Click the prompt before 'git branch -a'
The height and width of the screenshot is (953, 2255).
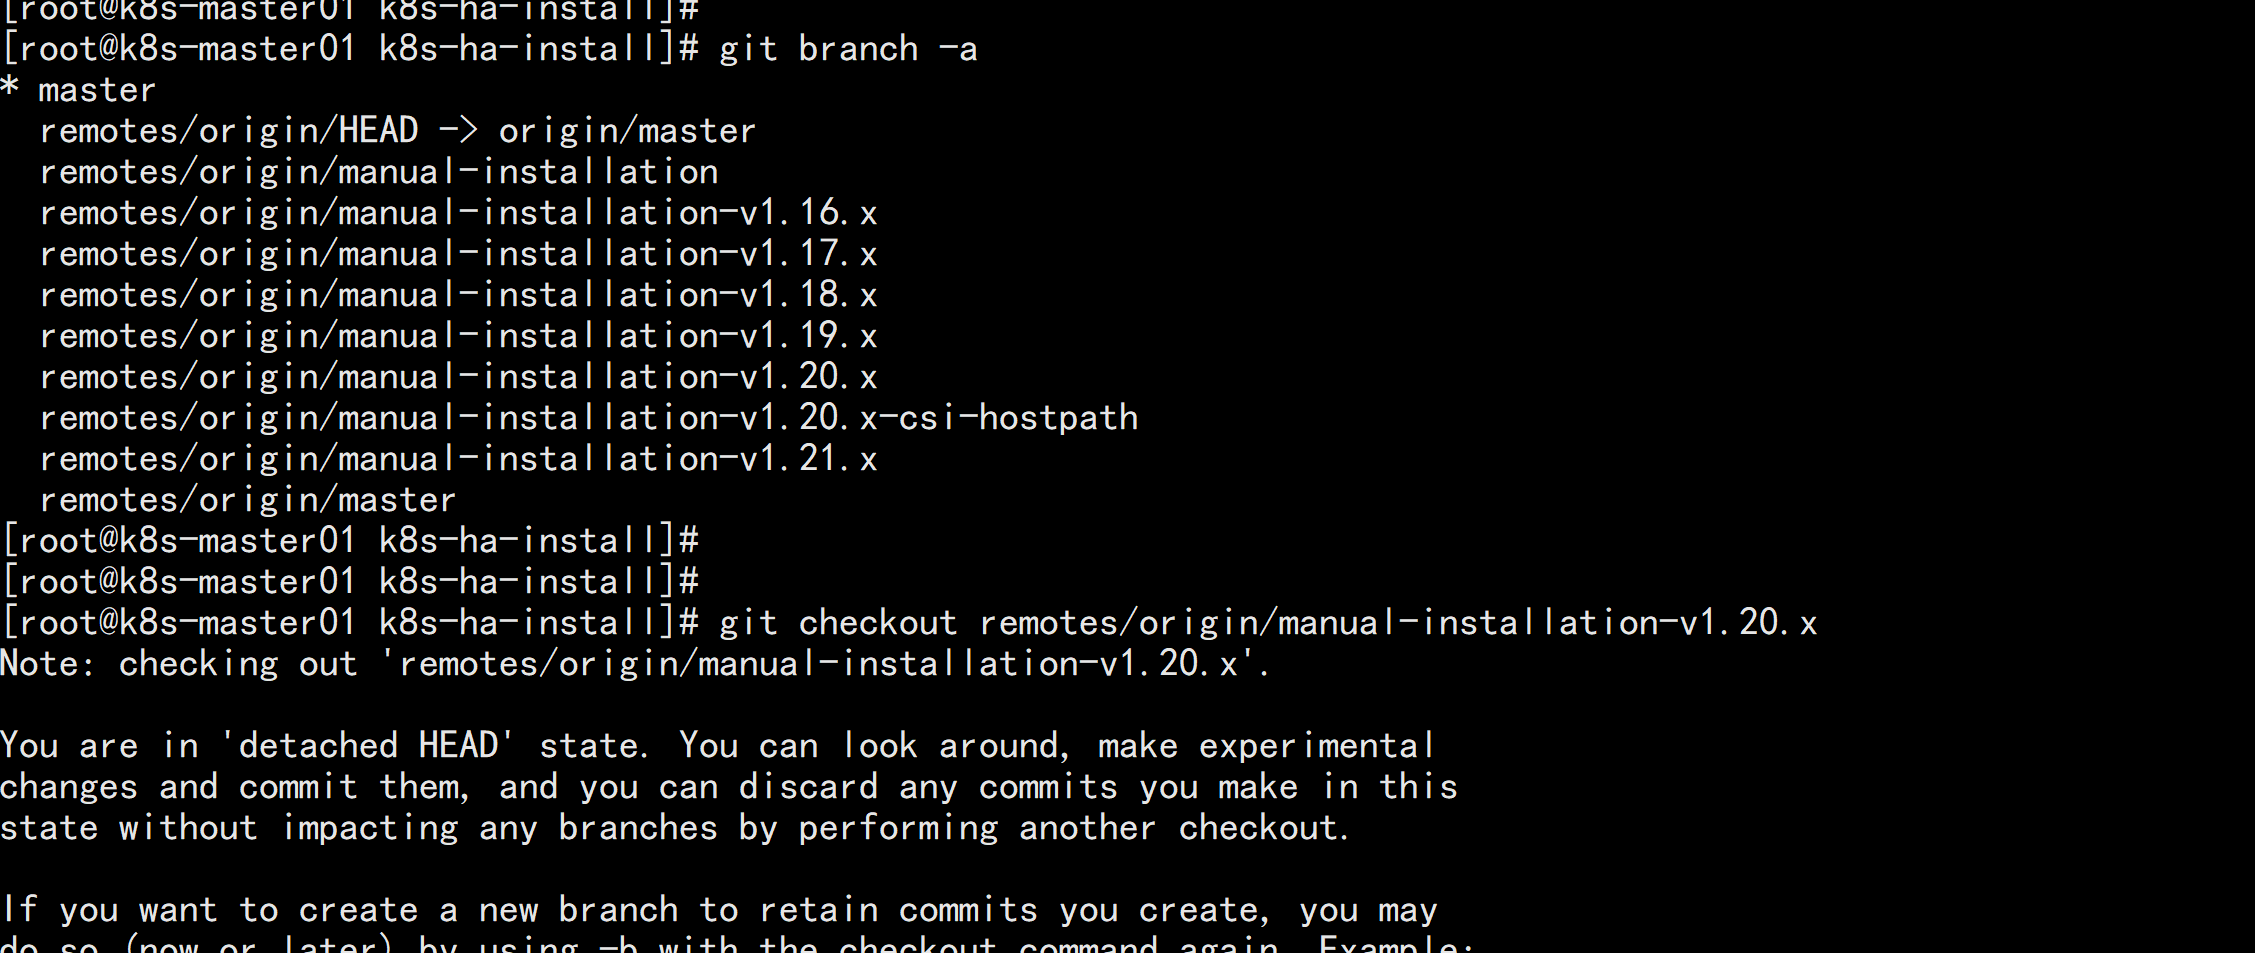click(350, 49)
